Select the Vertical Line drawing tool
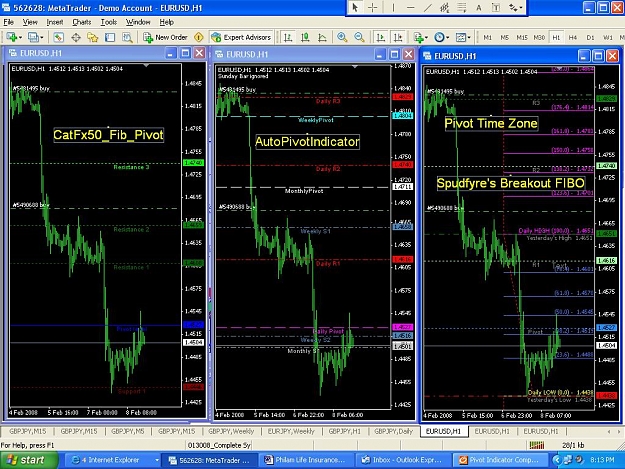 [393, 7]
